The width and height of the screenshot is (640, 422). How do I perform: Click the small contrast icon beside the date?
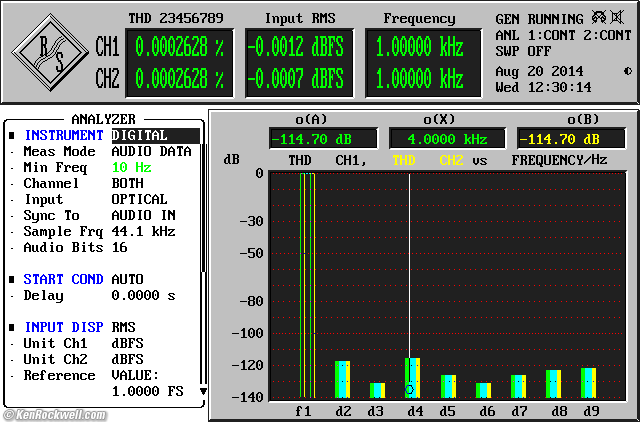coord(628,71)
